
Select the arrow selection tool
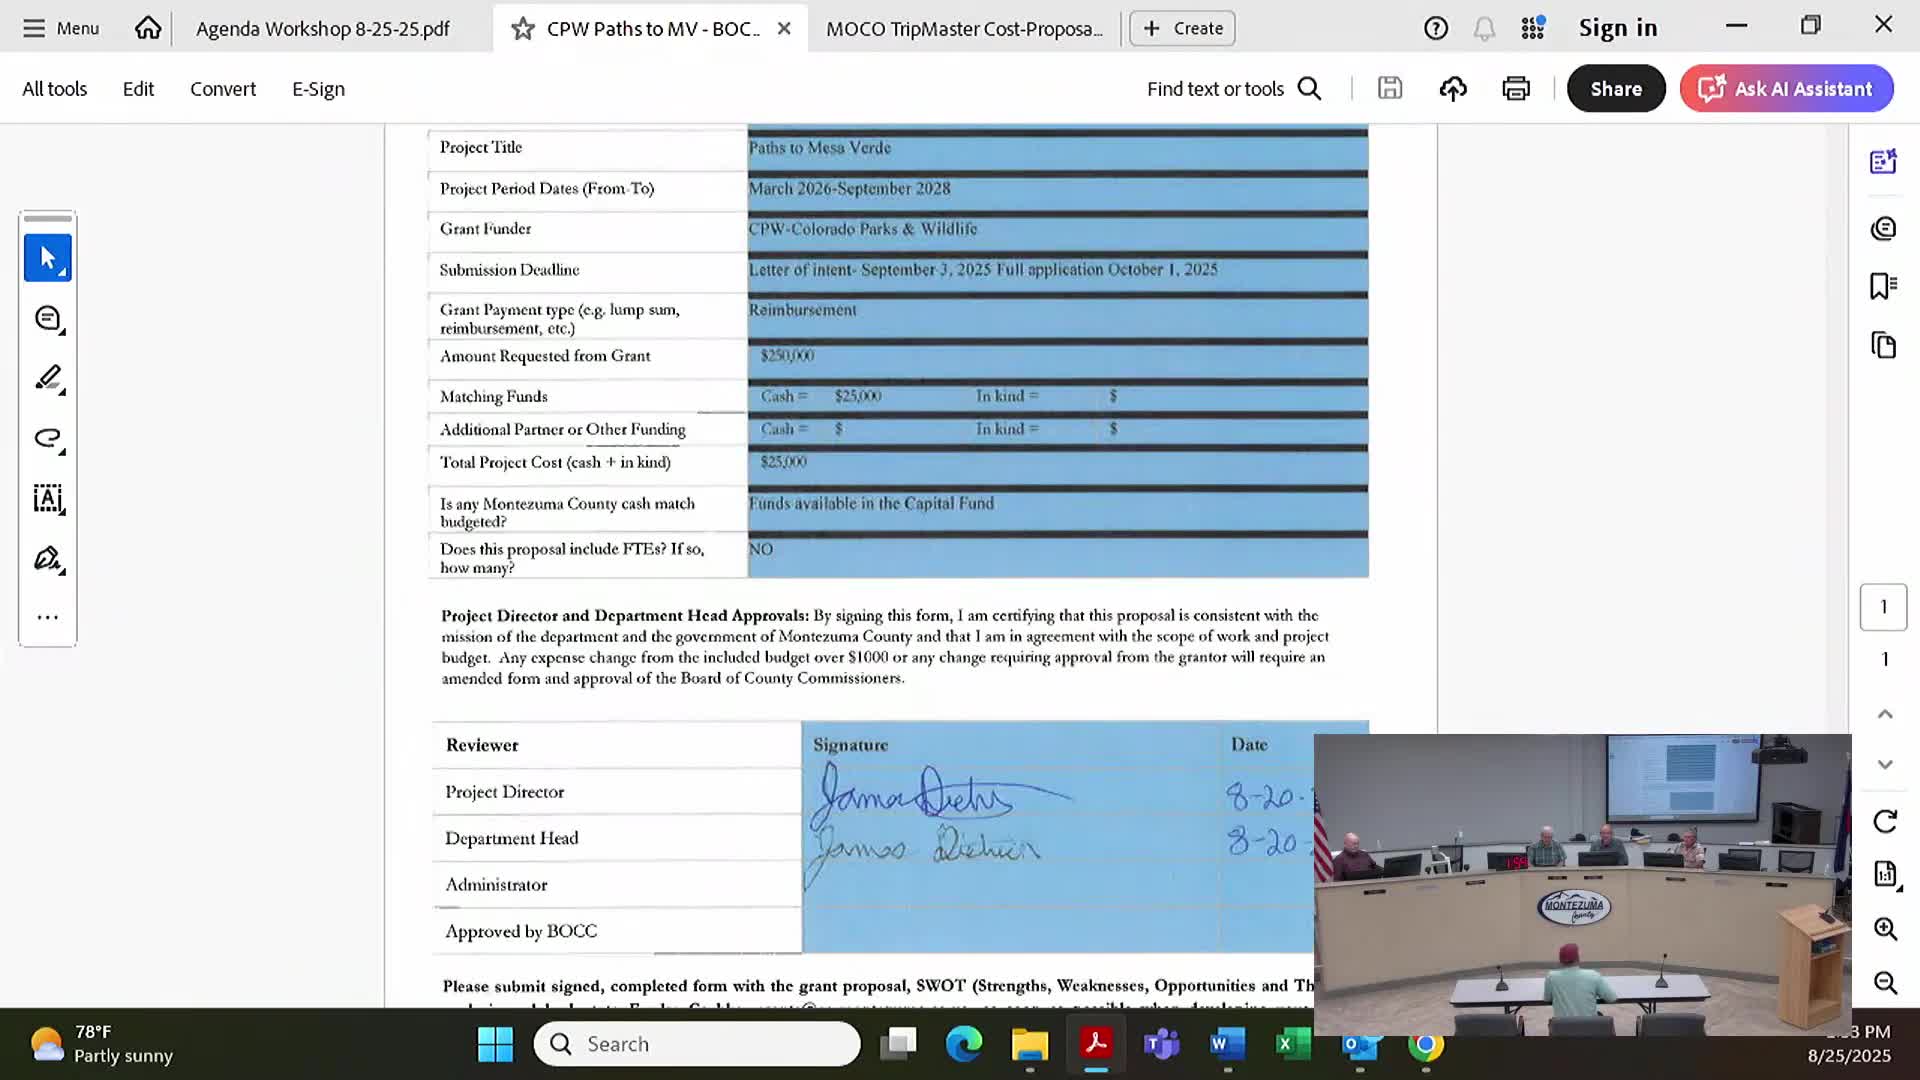[x=47, y=258]
